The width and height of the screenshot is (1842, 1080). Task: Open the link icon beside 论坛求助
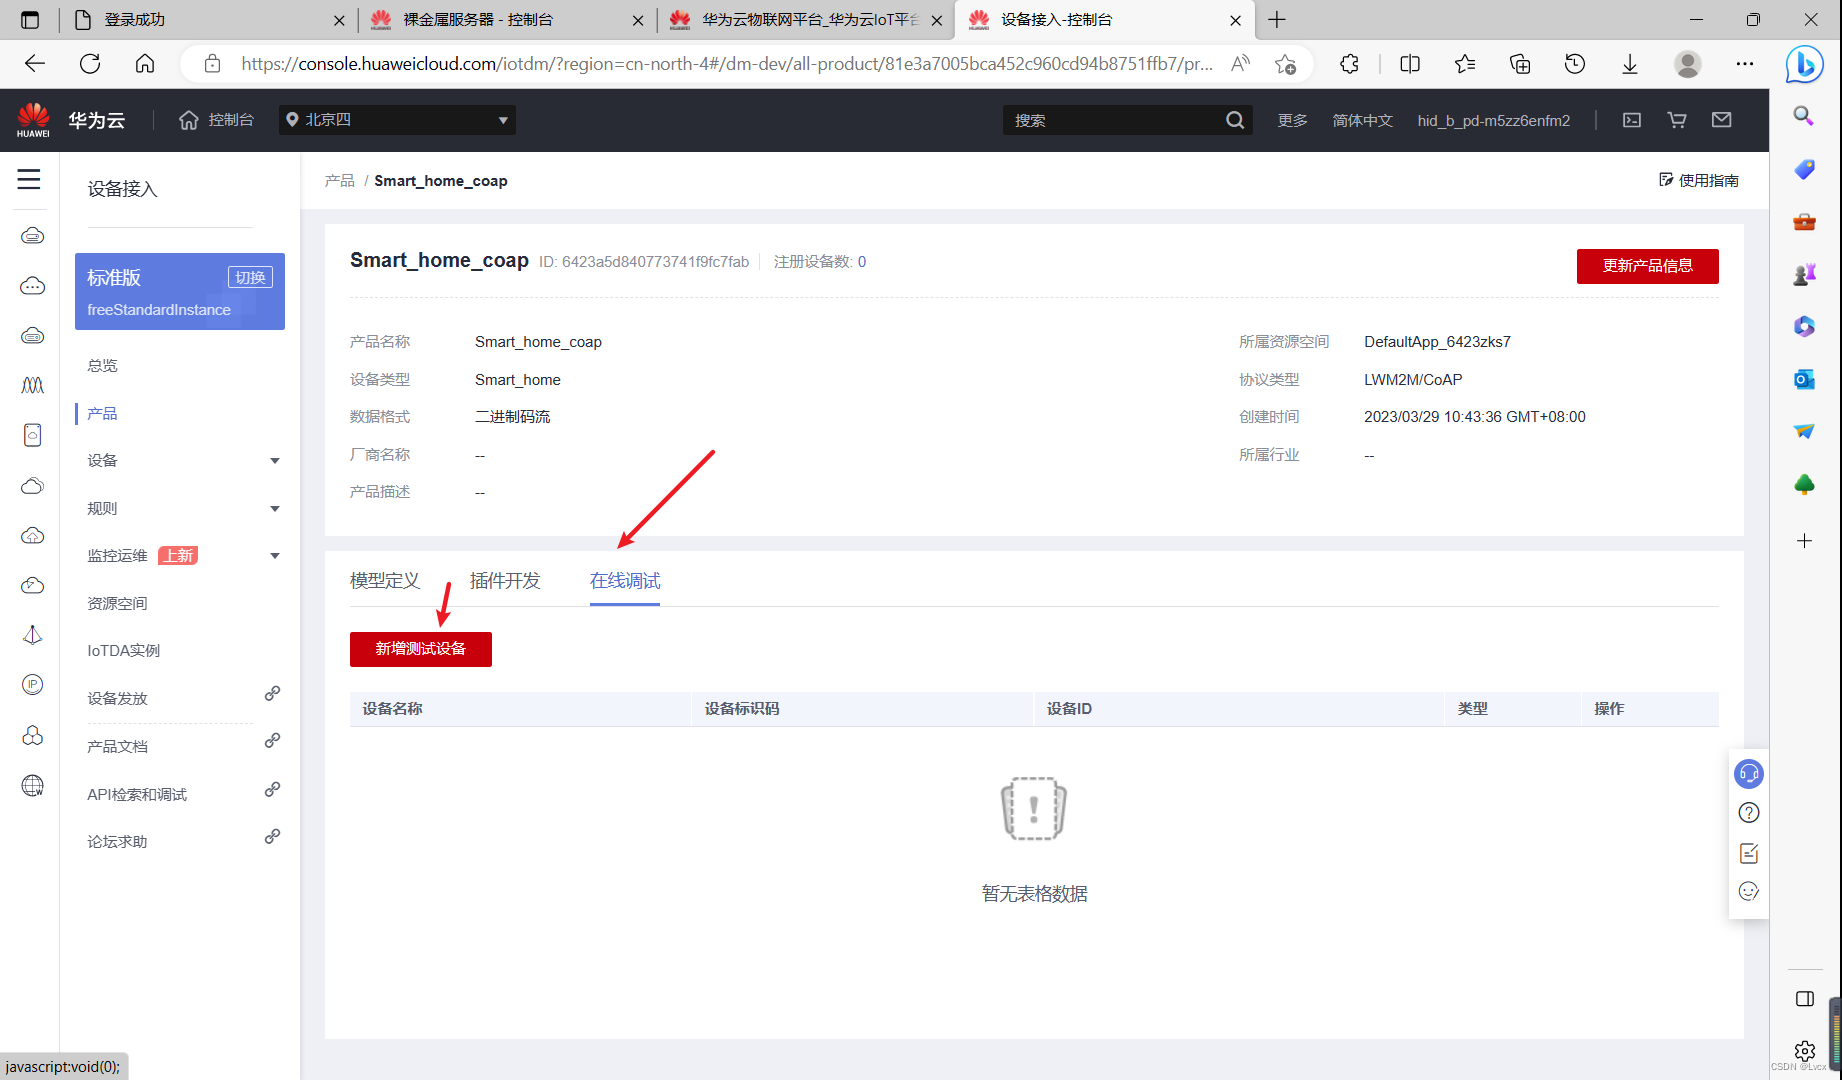[272, 837]
